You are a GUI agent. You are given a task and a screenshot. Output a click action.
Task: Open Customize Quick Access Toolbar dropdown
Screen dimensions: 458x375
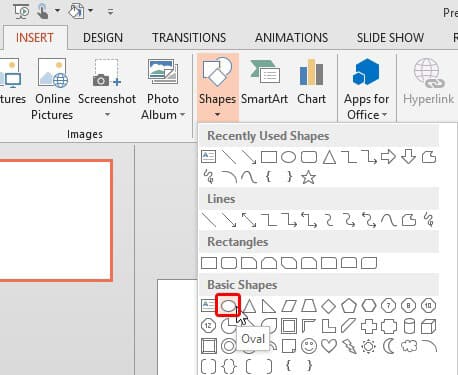pyautogui.click(x=110, y=12)
